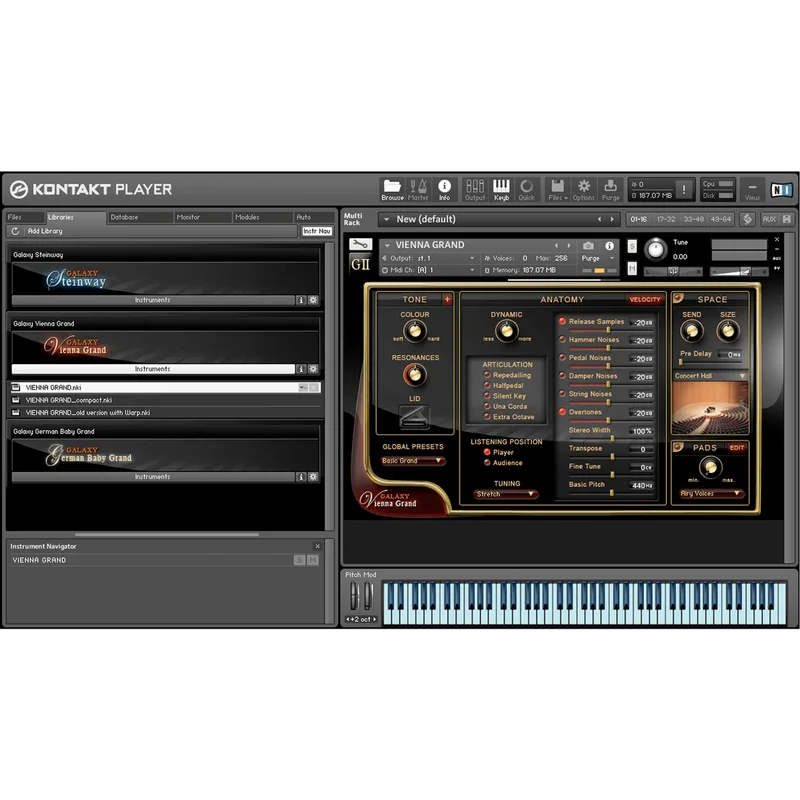This screenshot has height=800, width=800.
Task: Adjust the Stereo Width slider
Action: tap(612, 439)
